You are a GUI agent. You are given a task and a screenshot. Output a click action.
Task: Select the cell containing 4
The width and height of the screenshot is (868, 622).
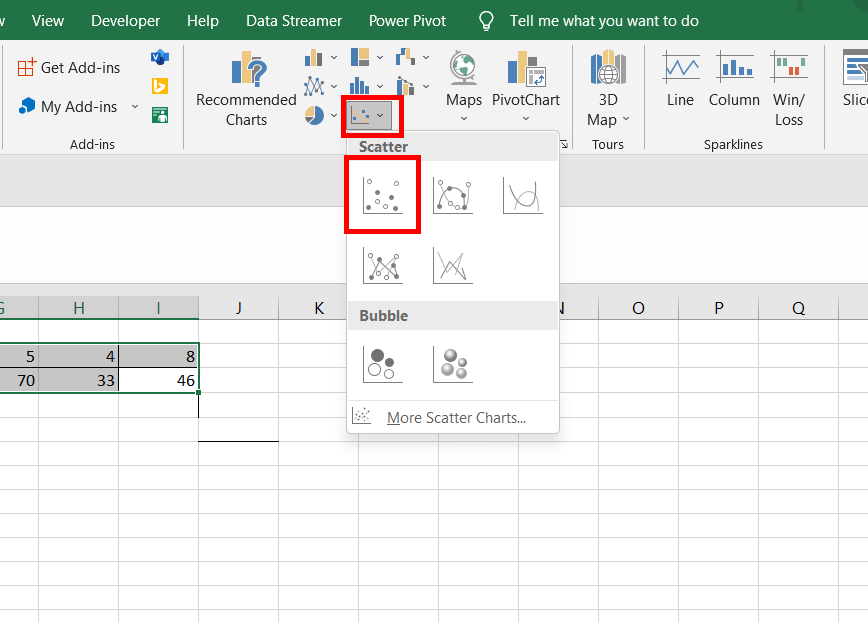tap(79, 356)
